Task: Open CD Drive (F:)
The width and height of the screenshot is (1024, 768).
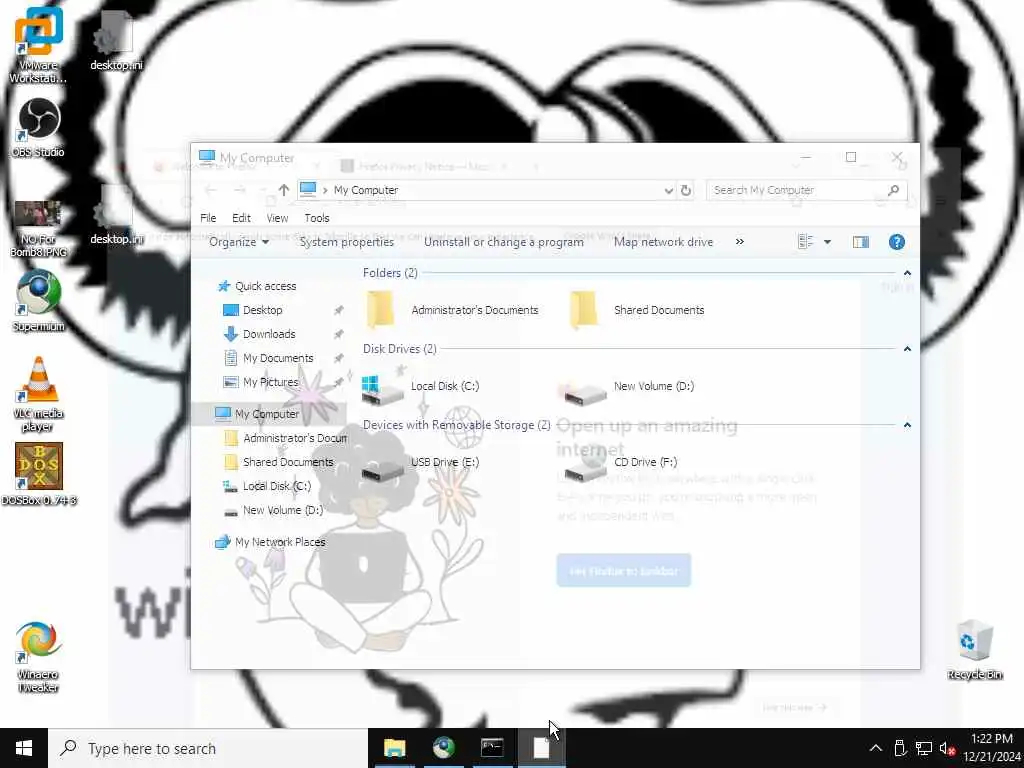Action: [x=622, y=464]
